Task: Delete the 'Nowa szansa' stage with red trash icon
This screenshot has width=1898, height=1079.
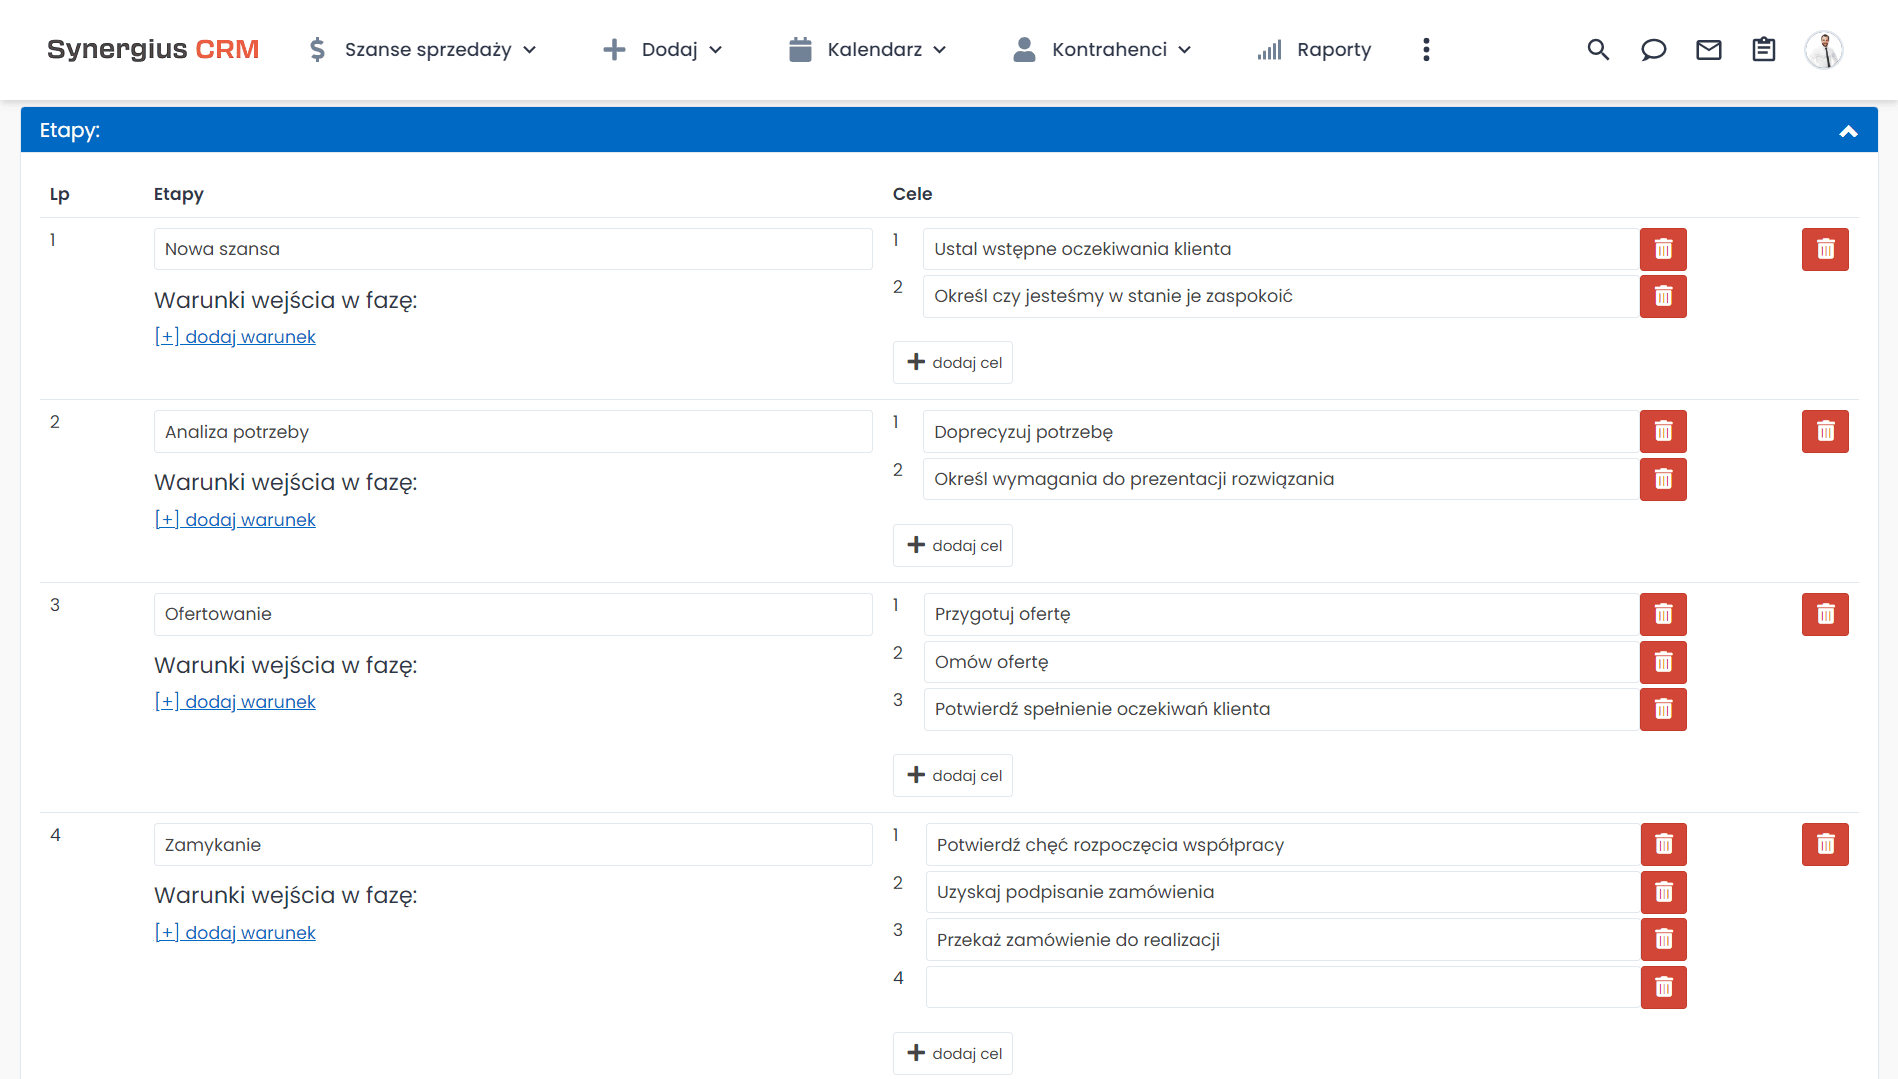Action: (x=1825, y=249)
